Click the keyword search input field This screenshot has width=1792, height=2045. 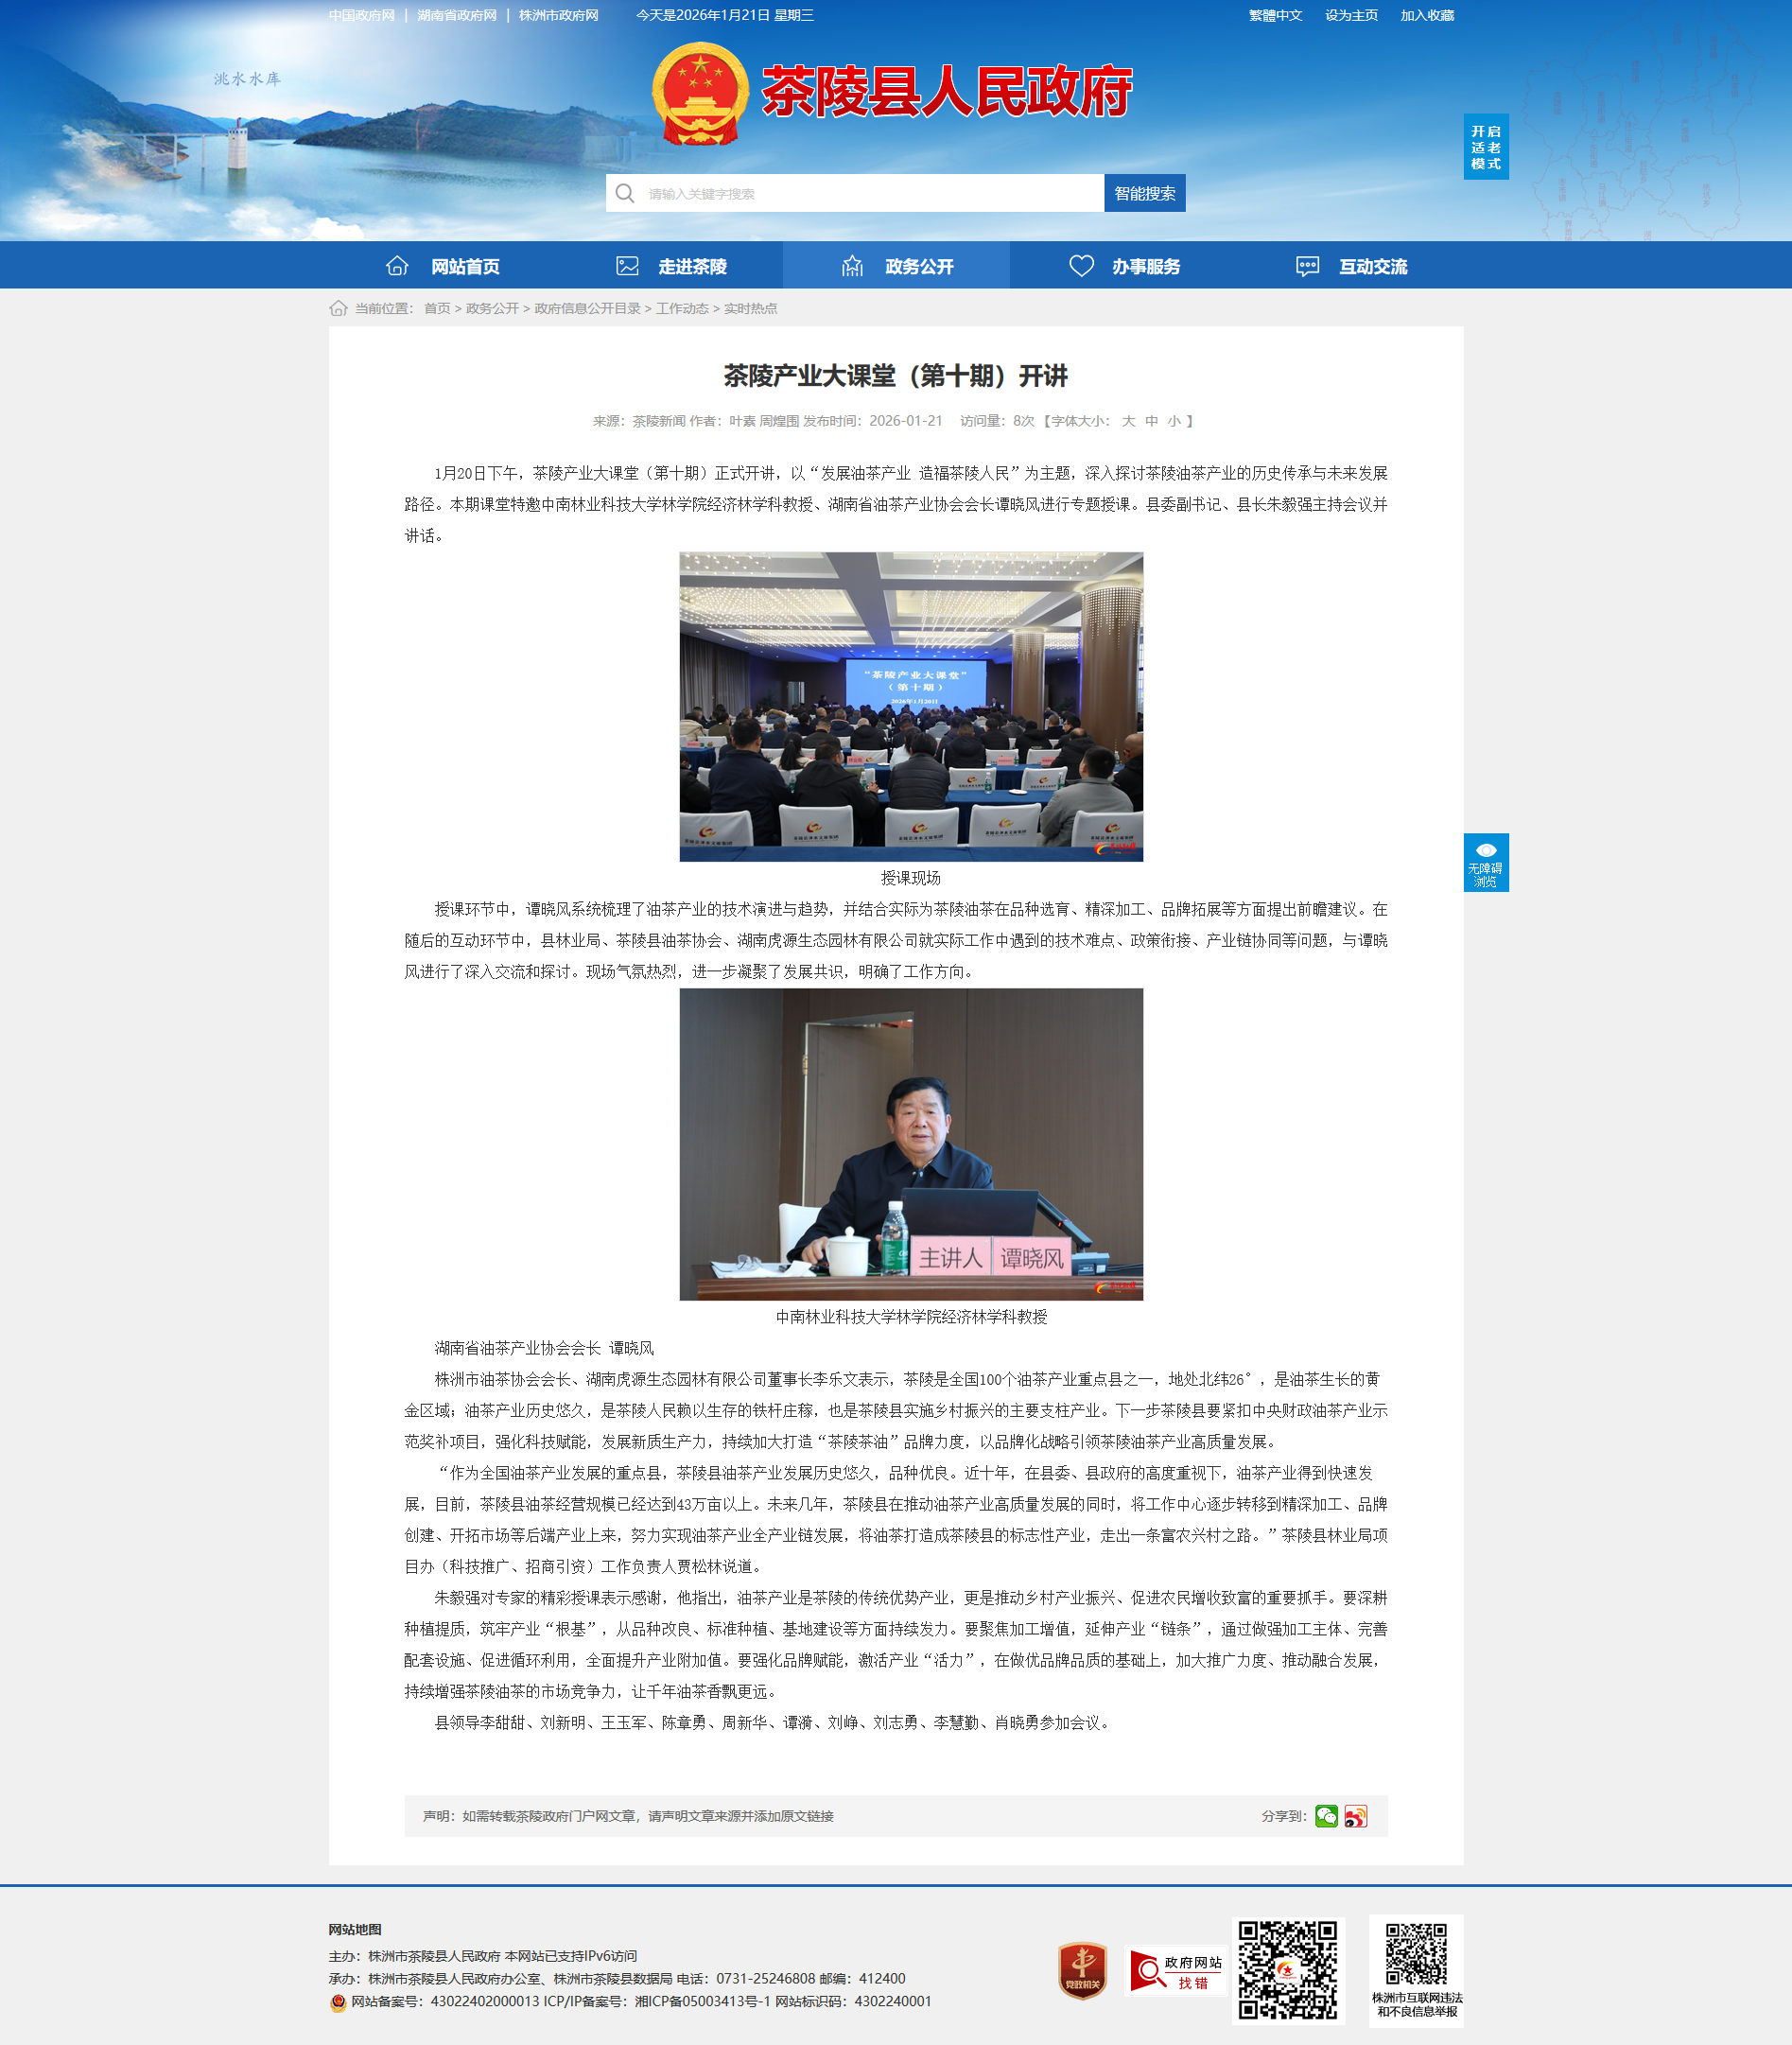pos(870,193)
